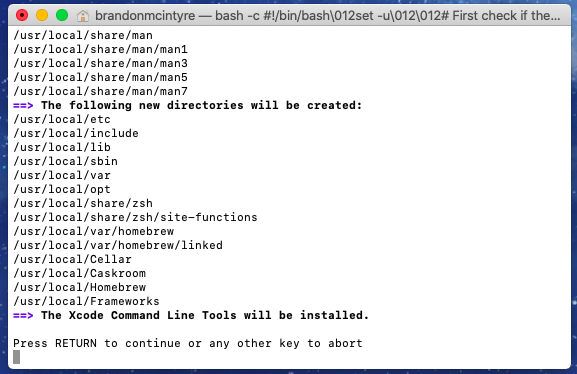Viewport: 577px width, 374px height.
Task: Minimize the Terminal with the yellow button
Action: pos(42,15)
